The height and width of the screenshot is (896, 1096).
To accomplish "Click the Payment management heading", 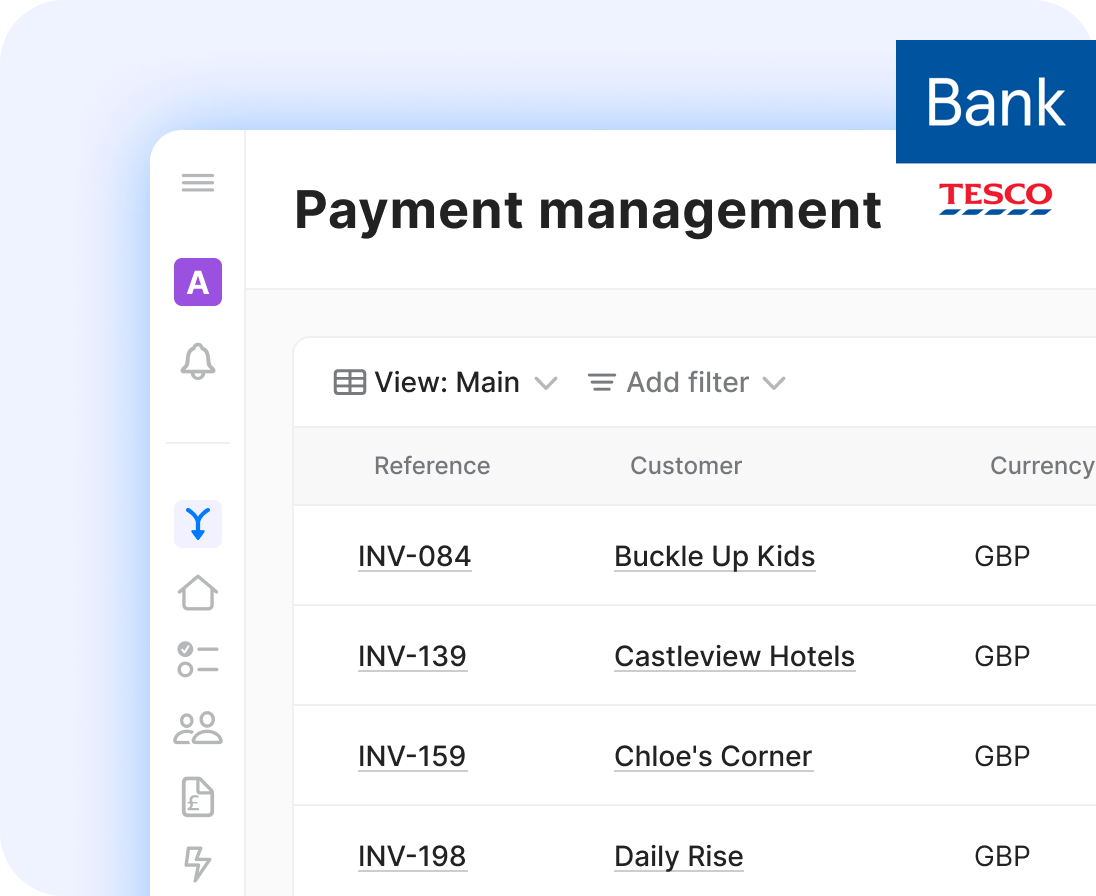I will [x=588, y=210].
